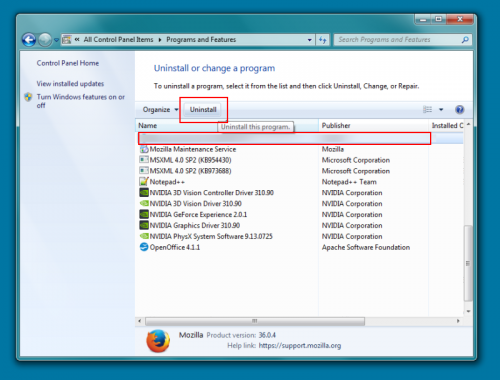The width and height of the screenshot is (500, 380).
Task: Click the horizontal scrollbar right arrow
Action: [458, 321]
